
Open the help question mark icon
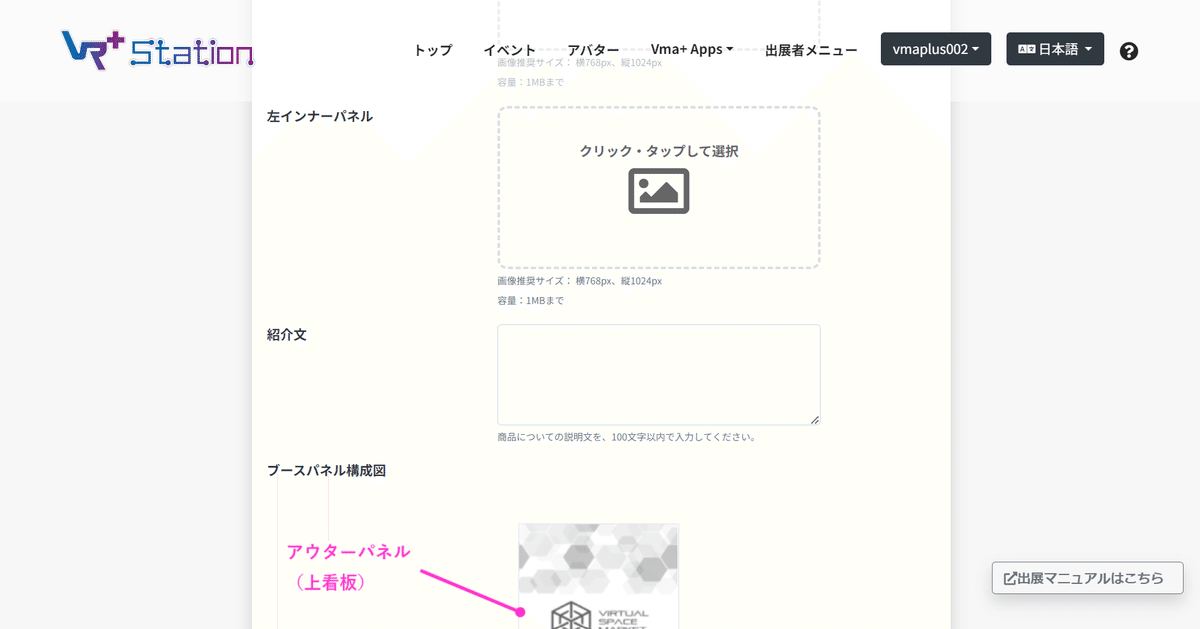point(1129,51)
